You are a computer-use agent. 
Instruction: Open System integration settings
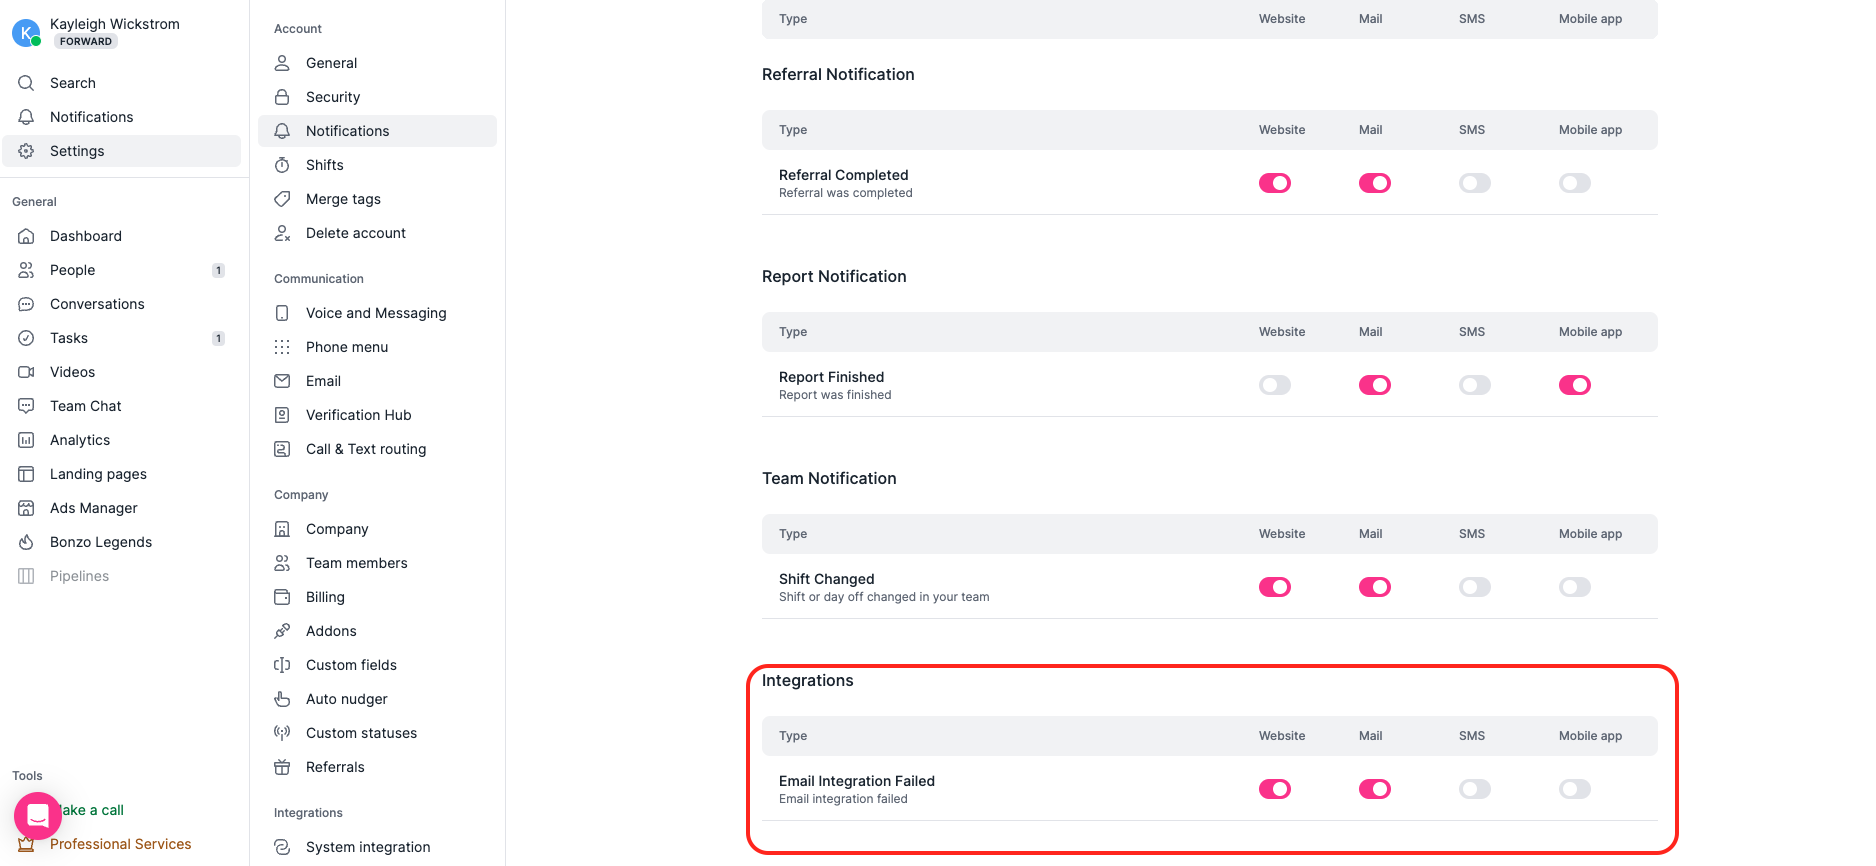point(368,847)
